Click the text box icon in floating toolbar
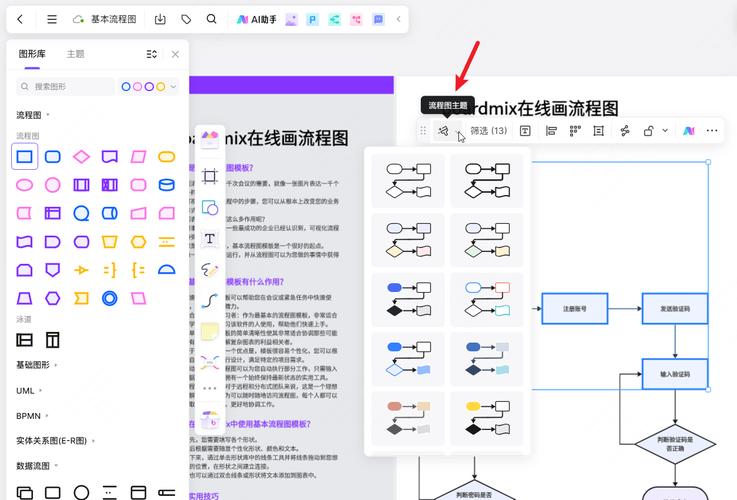Screen dimensions: 737x500 coord(525,131)
